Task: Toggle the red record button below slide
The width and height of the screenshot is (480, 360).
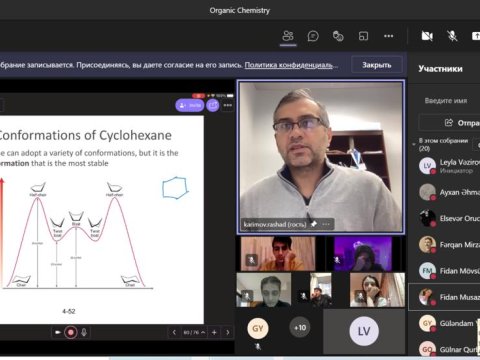Action: click(x=71, y=332)
